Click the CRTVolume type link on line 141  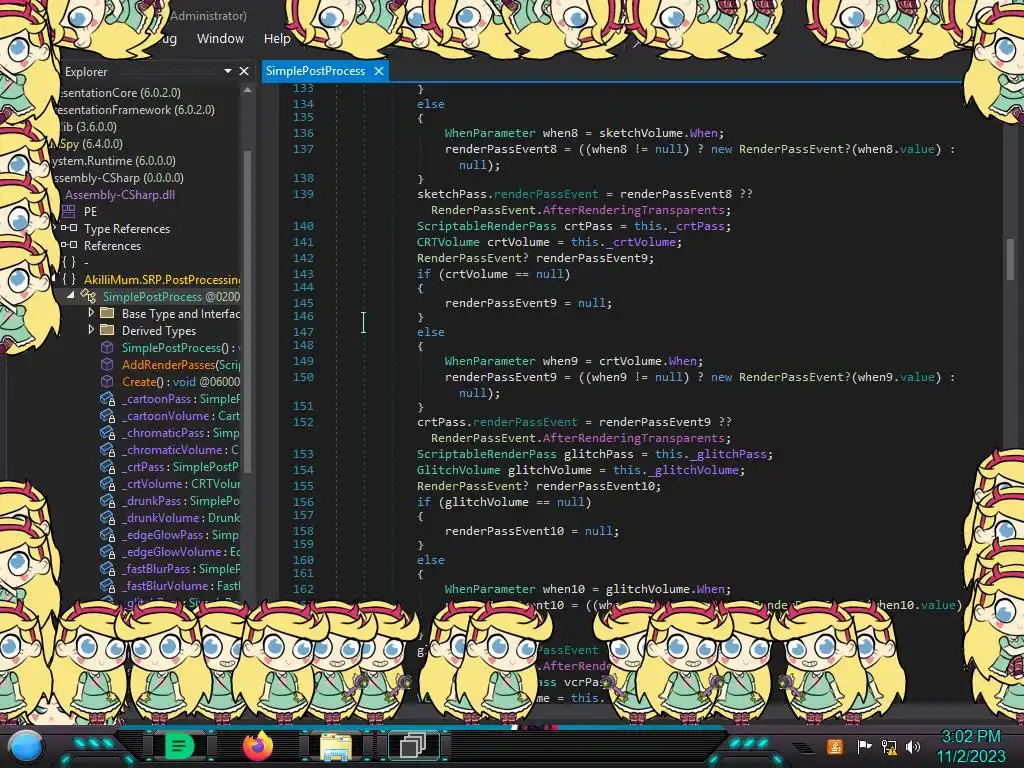point(449,242)
